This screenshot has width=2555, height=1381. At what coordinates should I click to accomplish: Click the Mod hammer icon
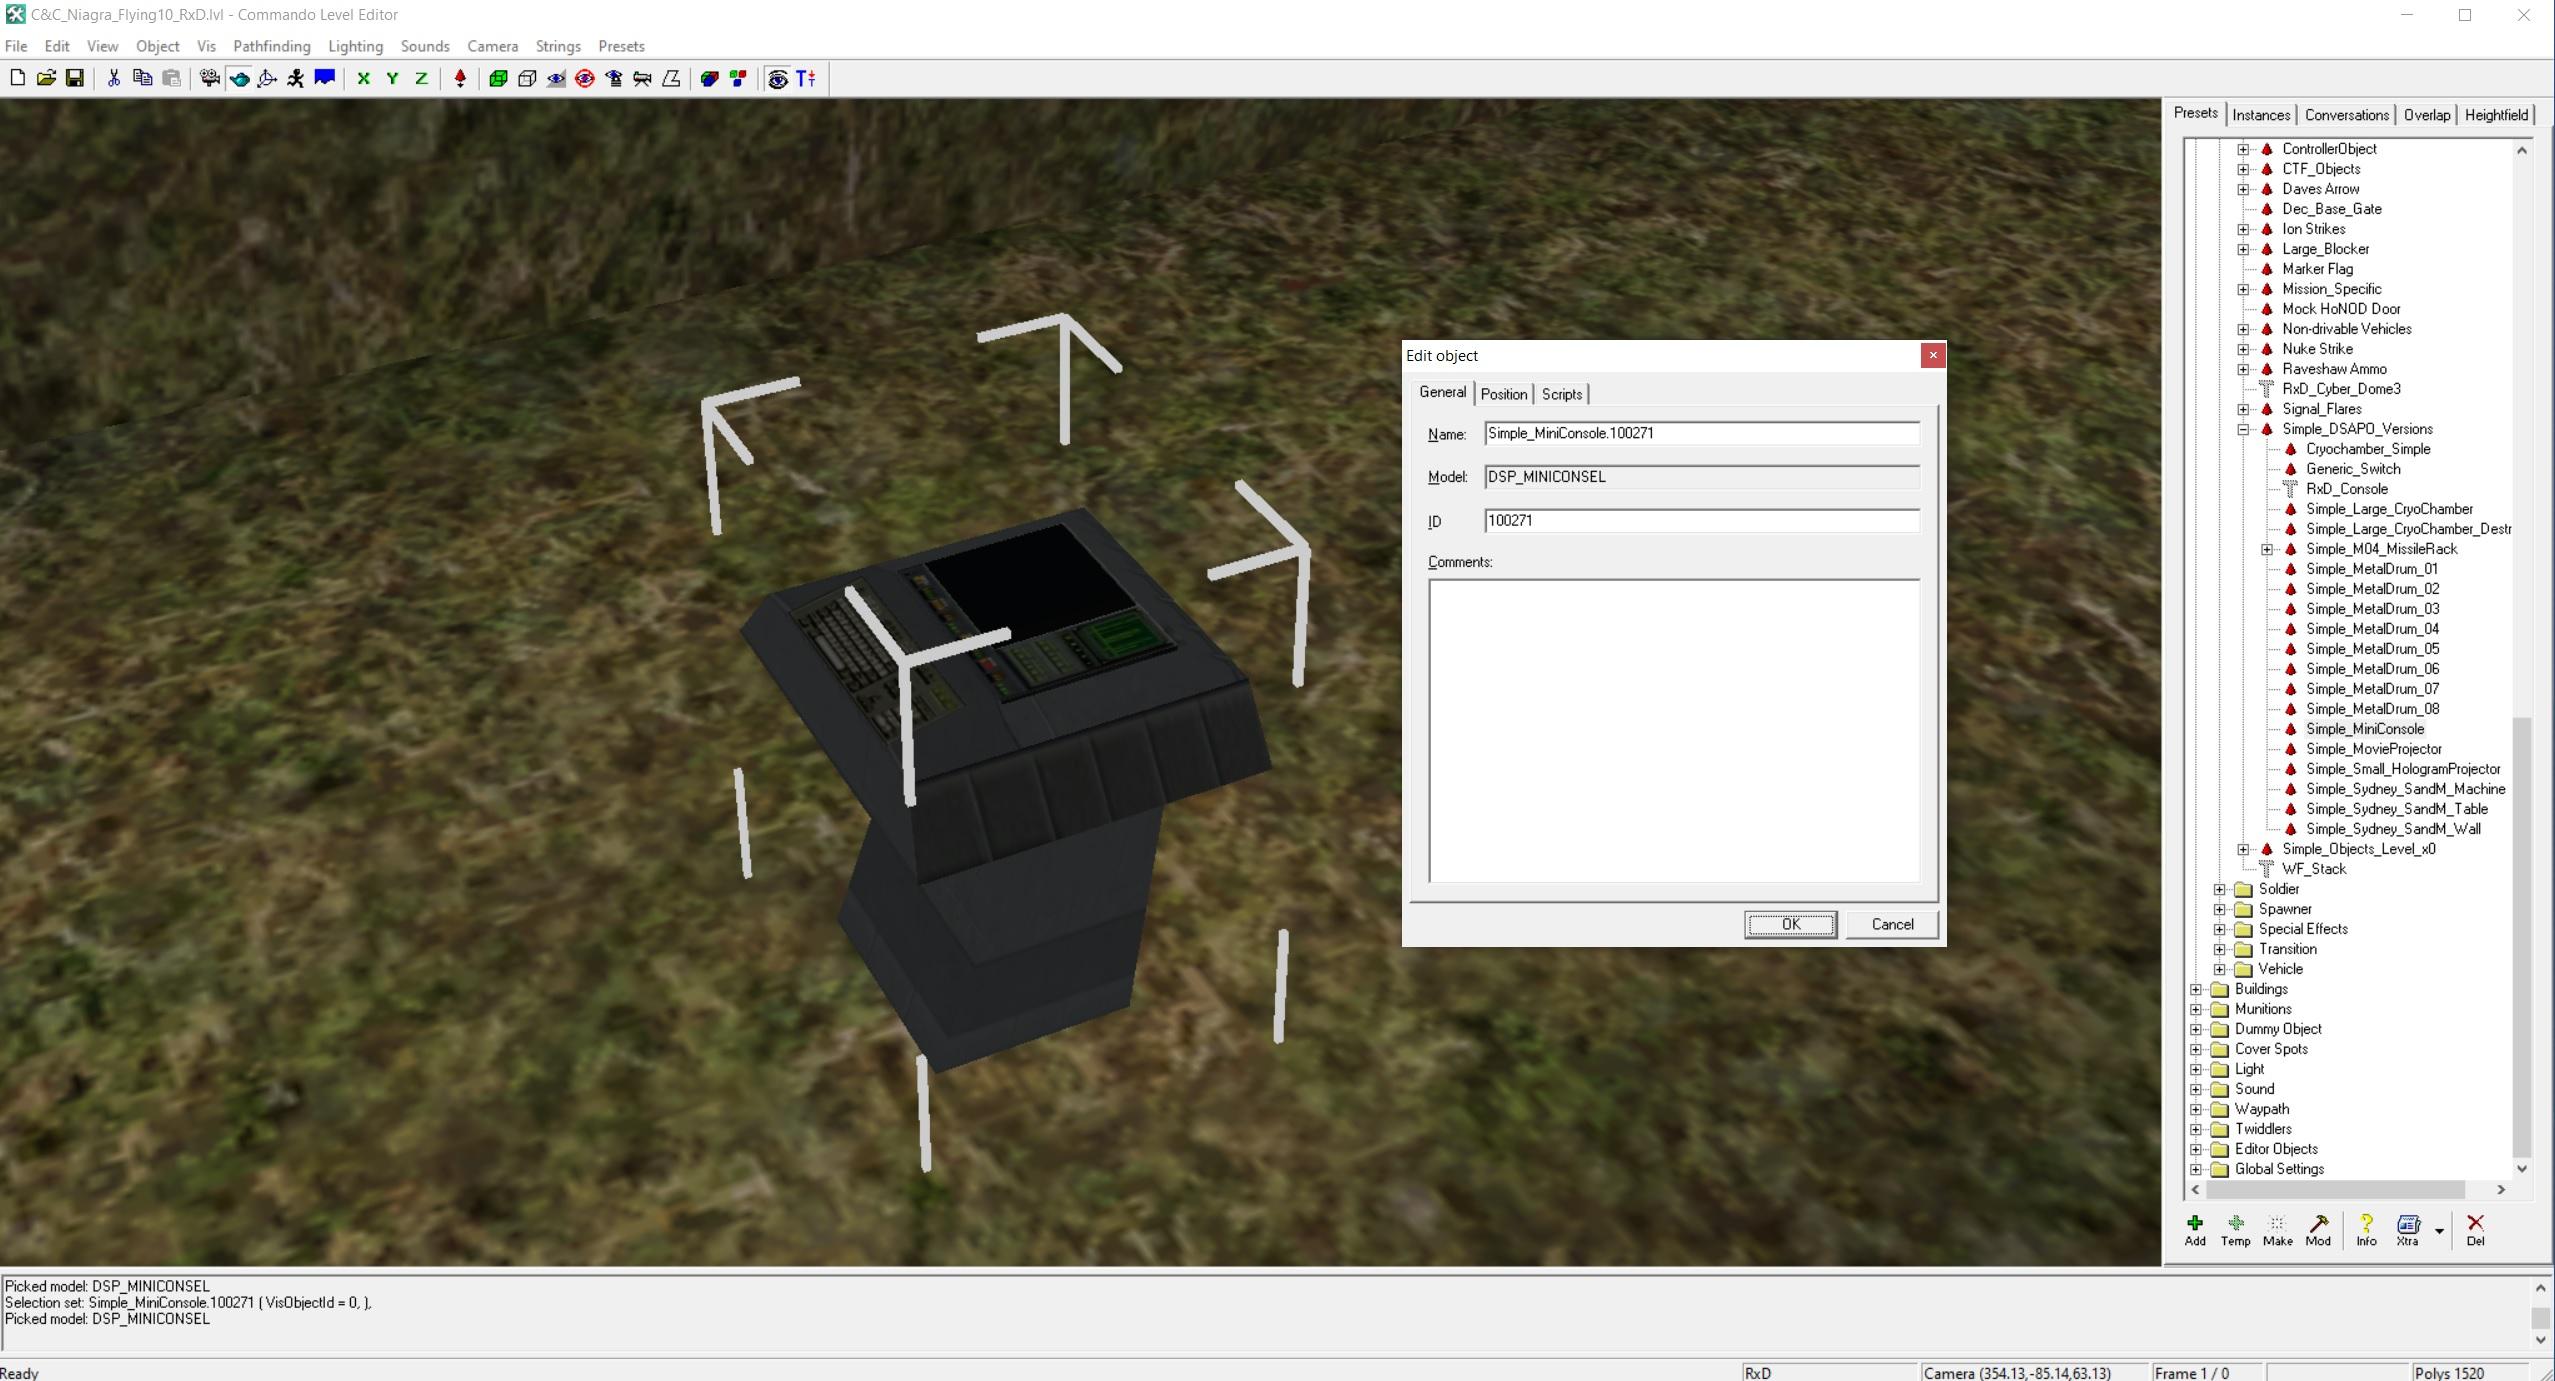coord(2317,1229)
